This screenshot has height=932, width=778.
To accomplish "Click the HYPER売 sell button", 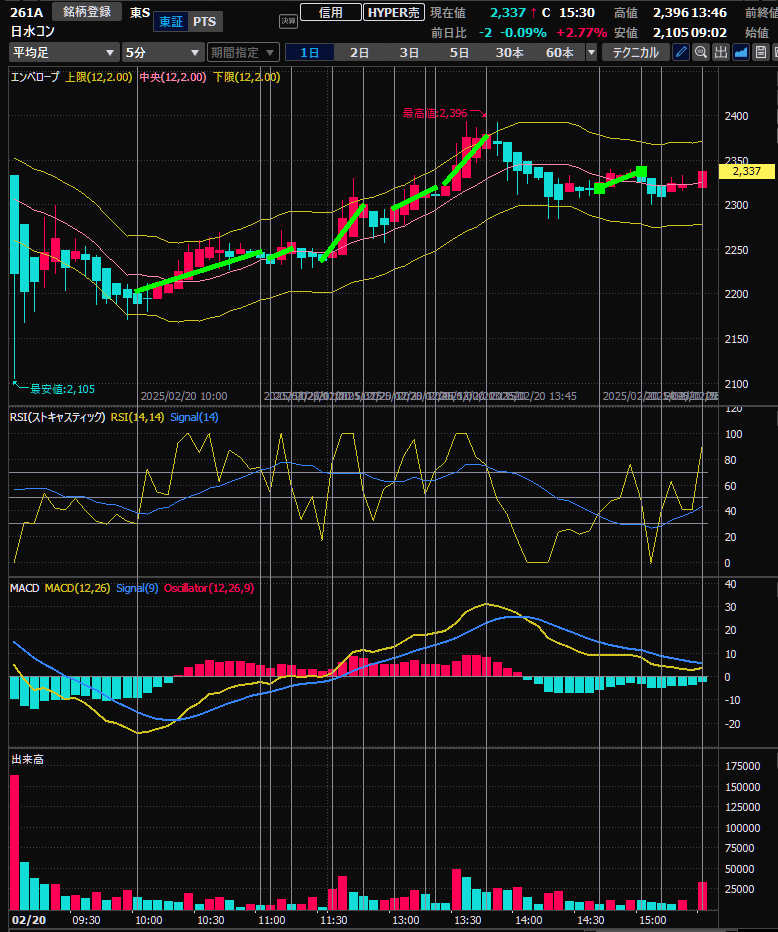I will click(393, 12).
